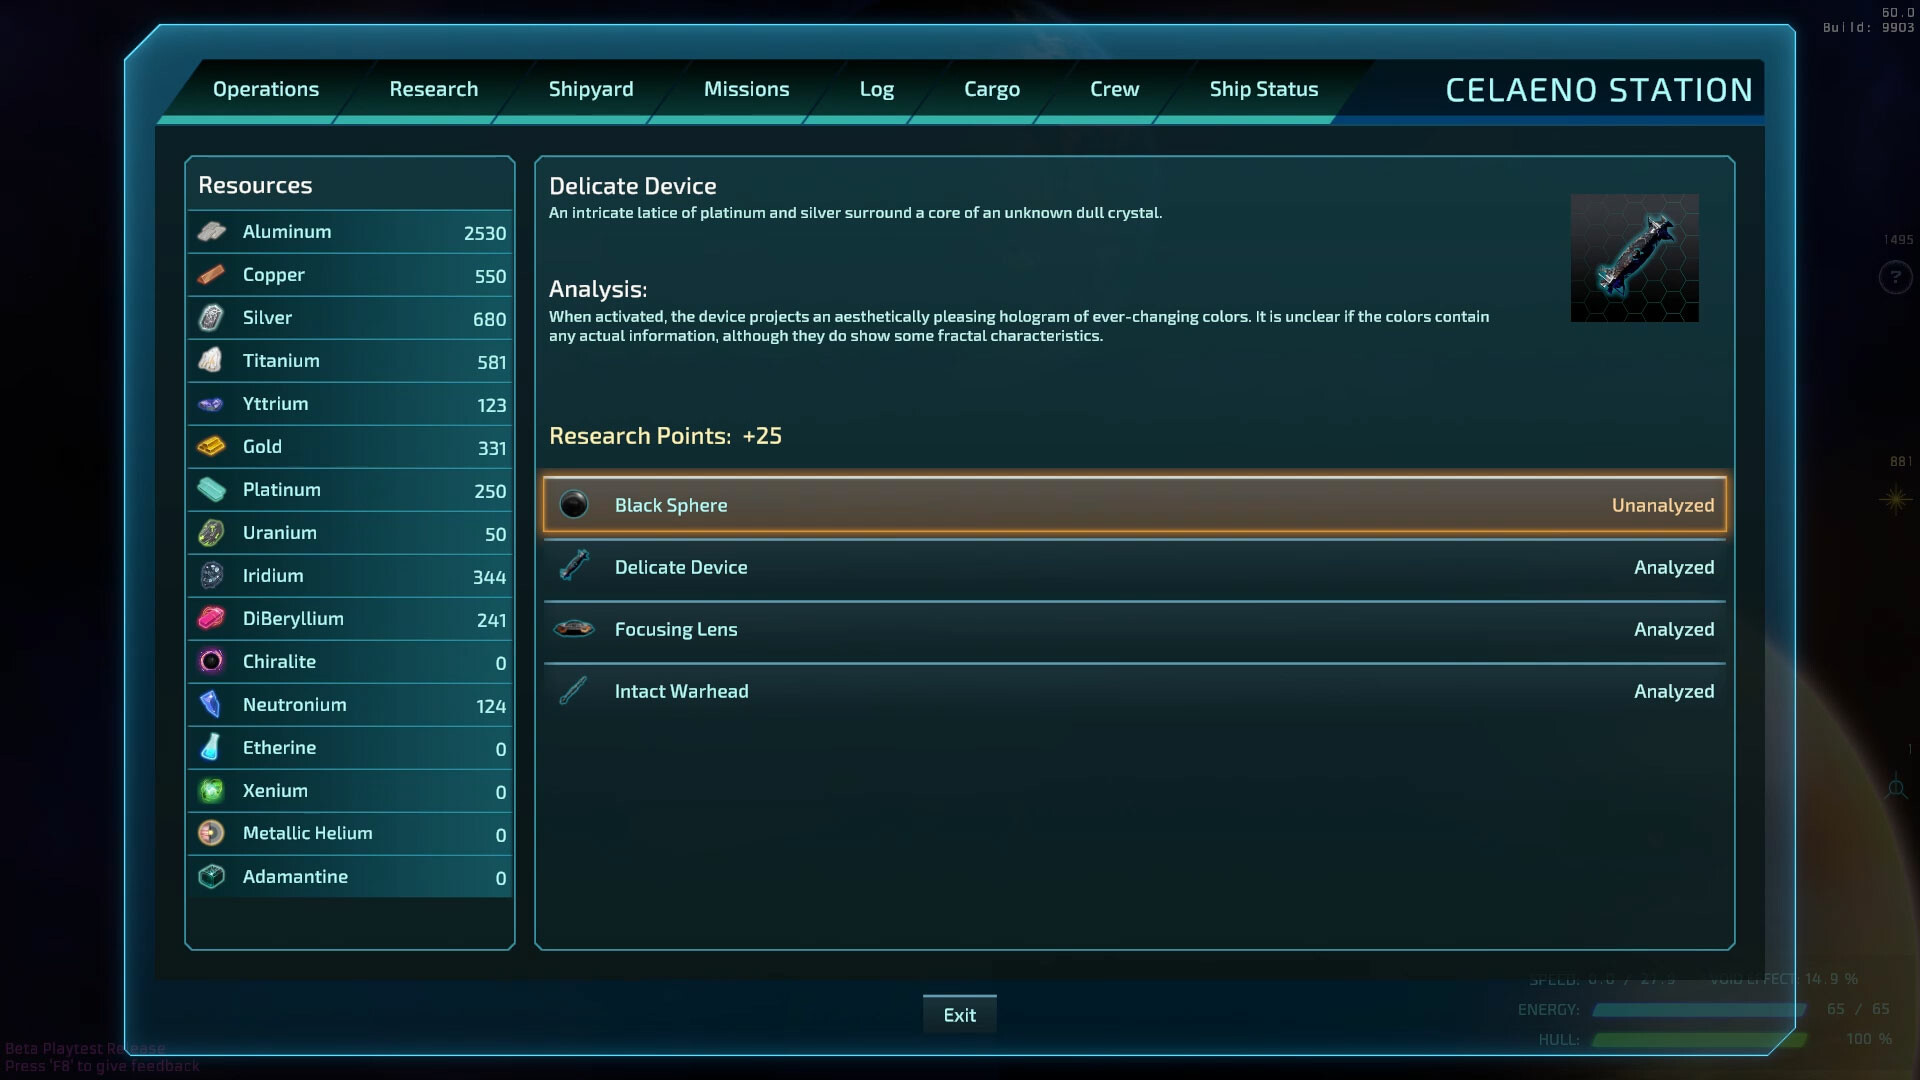Expand the Shipyard tab options
Image resolution: width=1920 pixels, height=1080 pixels.
pos(591,88)
